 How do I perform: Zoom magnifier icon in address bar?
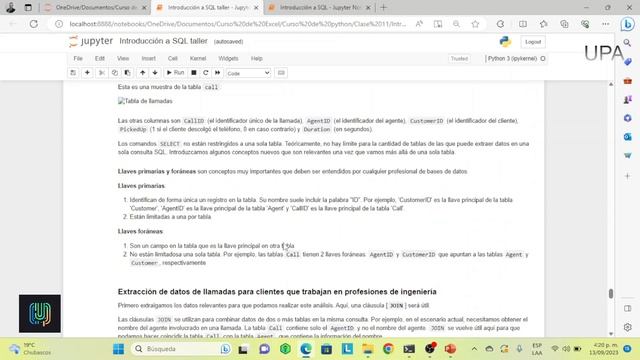point(456,24)
